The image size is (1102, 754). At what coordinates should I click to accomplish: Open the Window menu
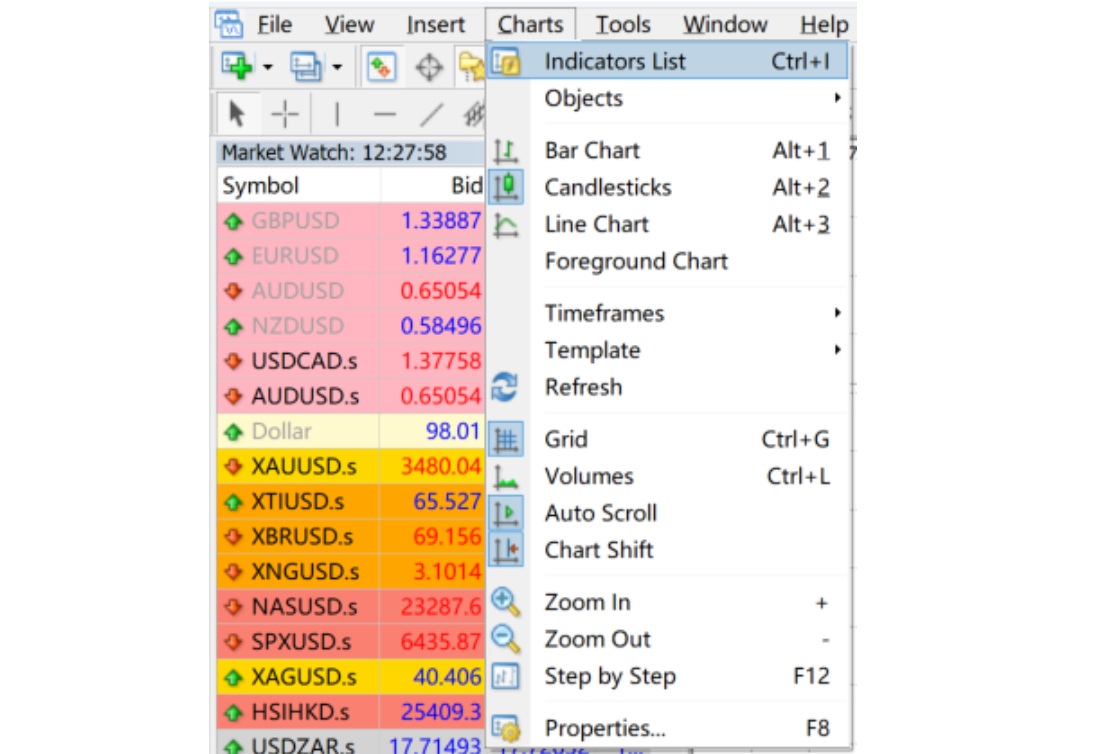tap(725, 25)
